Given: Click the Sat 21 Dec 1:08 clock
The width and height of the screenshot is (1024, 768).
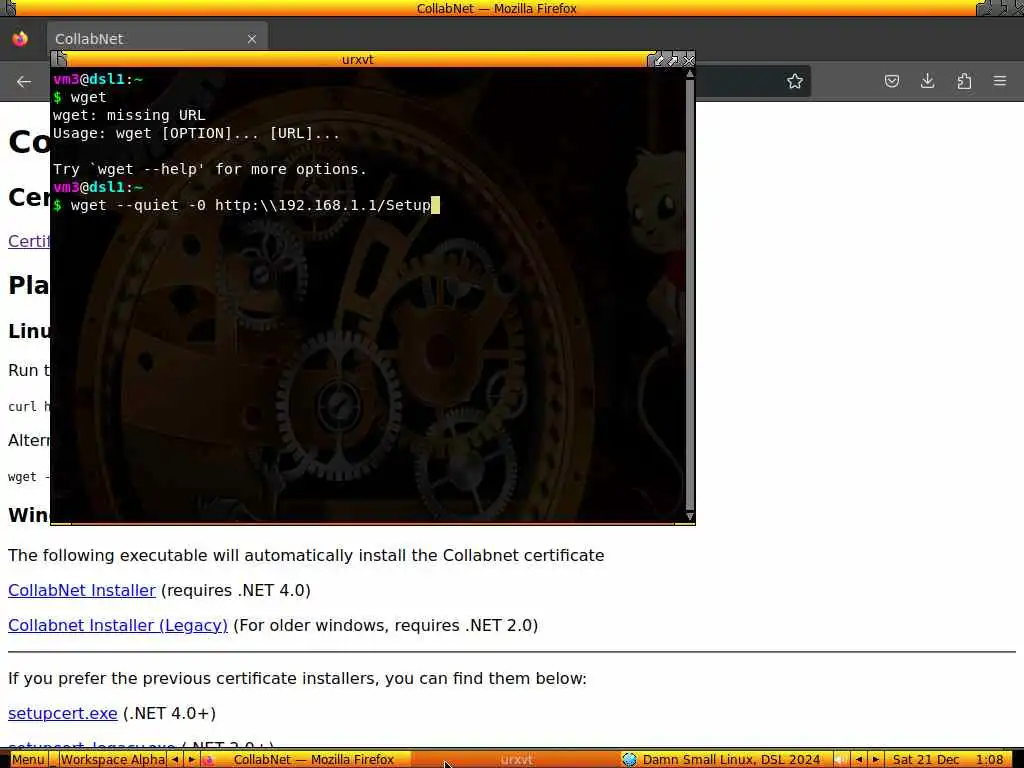Looking at the screenshot, I should 948,760.
